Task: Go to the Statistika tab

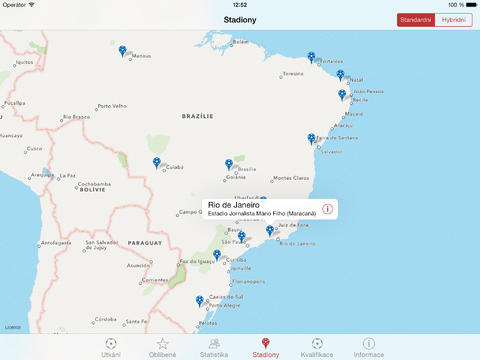Action: click(214, 347)
